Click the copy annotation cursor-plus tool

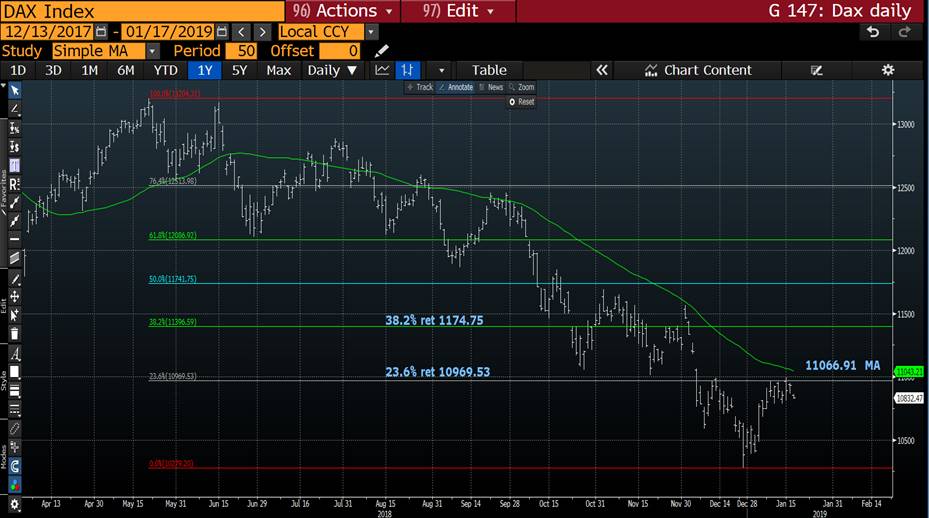click(15, 315)
